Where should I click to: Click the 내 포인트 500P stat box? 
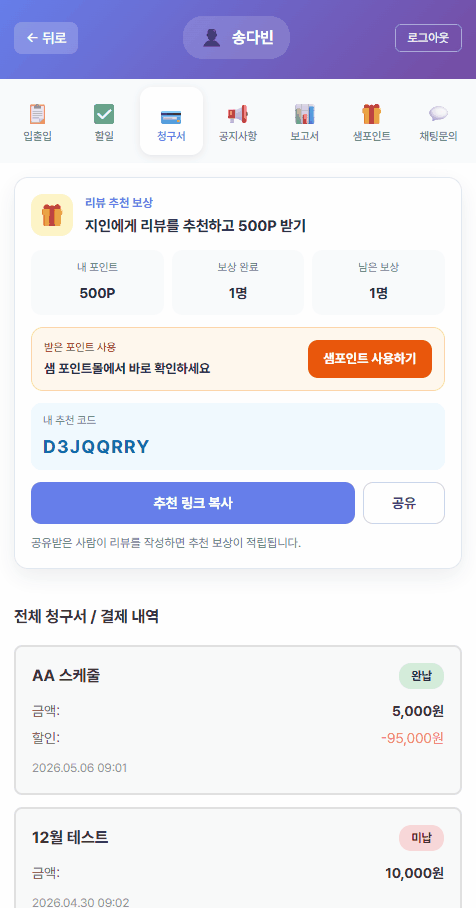pos(97,283)
